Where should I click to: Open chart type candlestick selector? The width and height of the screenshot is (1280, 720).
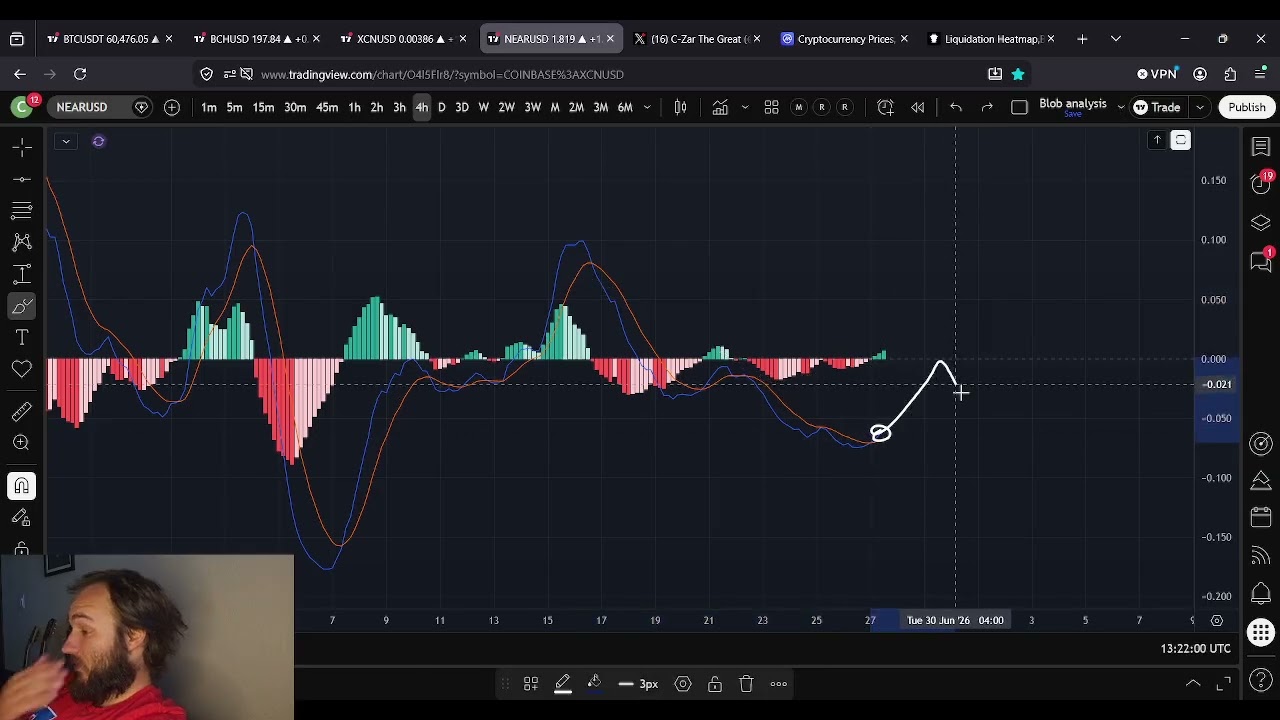[680, 107]
